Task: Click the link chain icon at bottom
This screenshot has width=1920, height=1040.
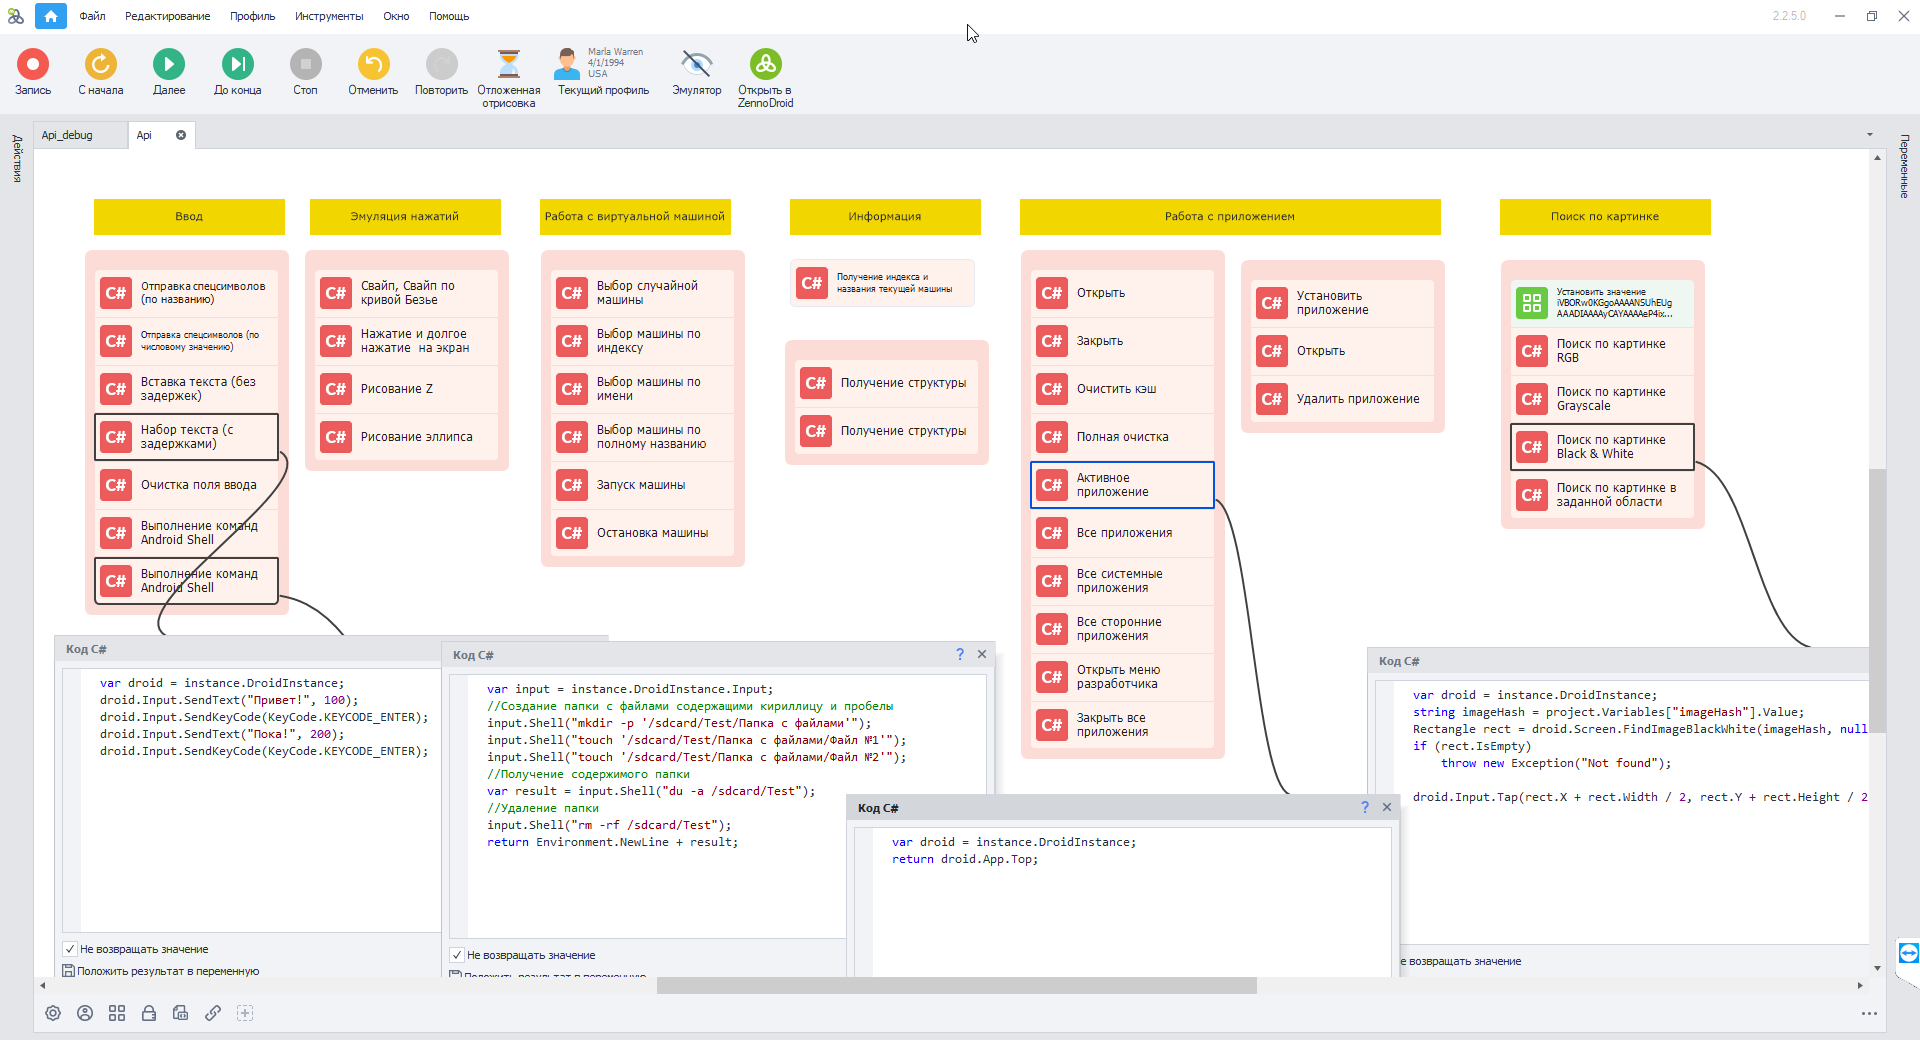Action: tap(213, 1013)
